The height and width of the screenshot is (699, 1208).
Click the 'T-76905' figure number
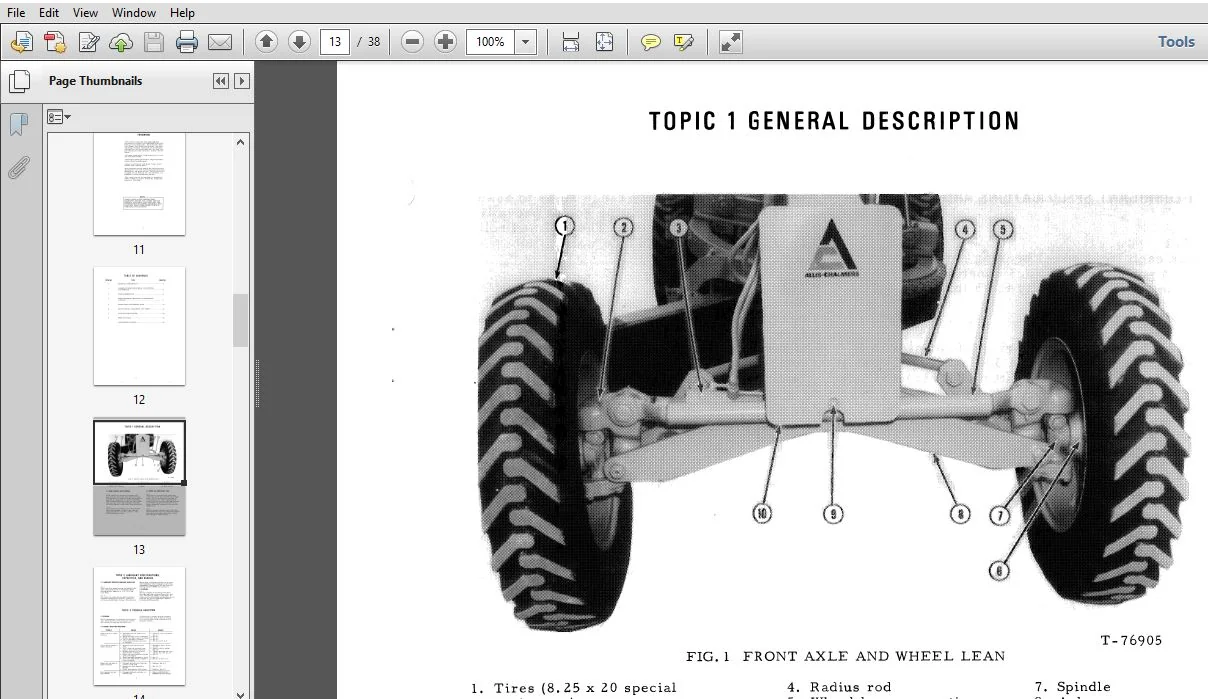pyautogui.click(x=1131, y=640)
